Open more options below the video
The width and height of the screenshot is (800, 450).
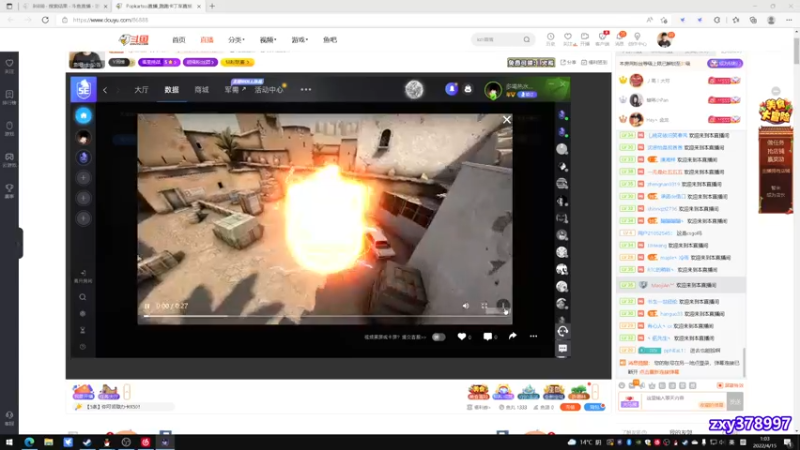tap(533, 336)
